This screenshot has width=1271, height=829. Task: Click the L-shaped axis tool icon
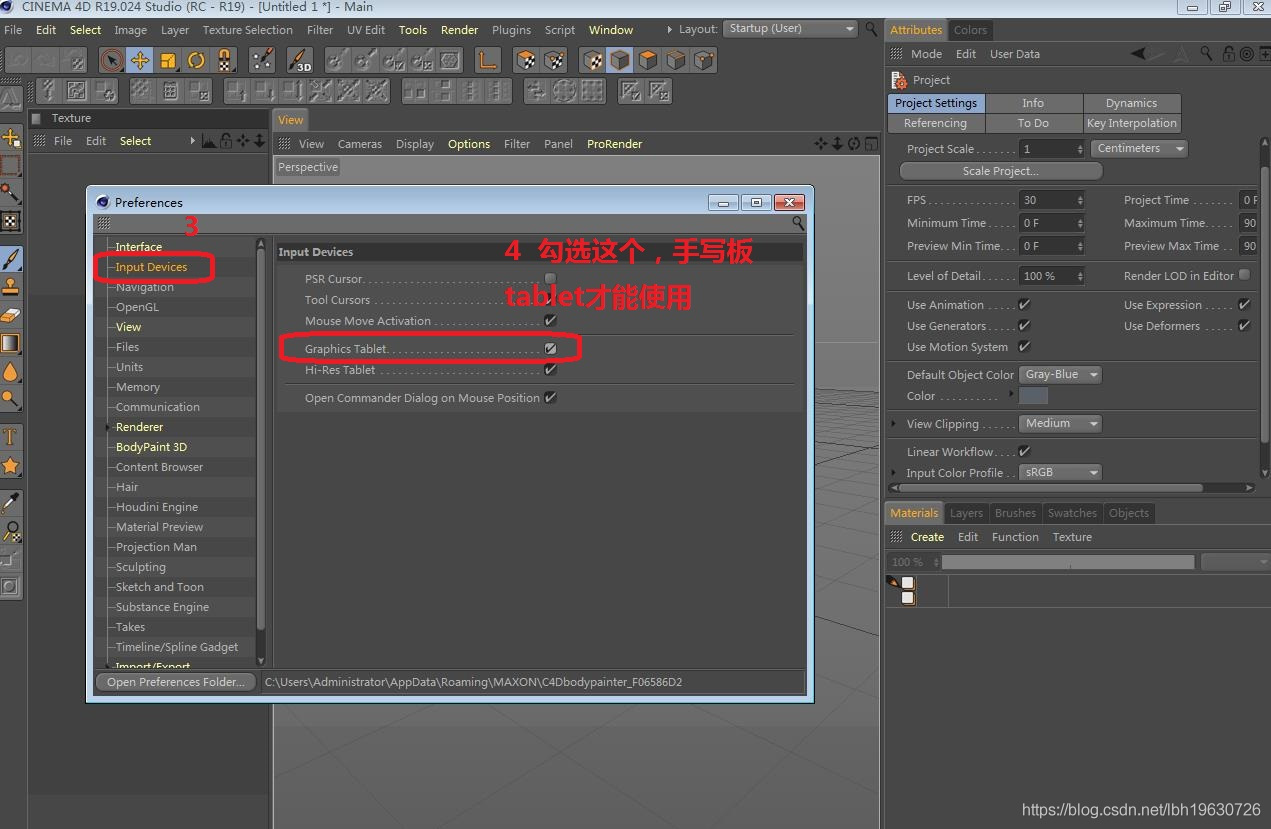point(487,60)
